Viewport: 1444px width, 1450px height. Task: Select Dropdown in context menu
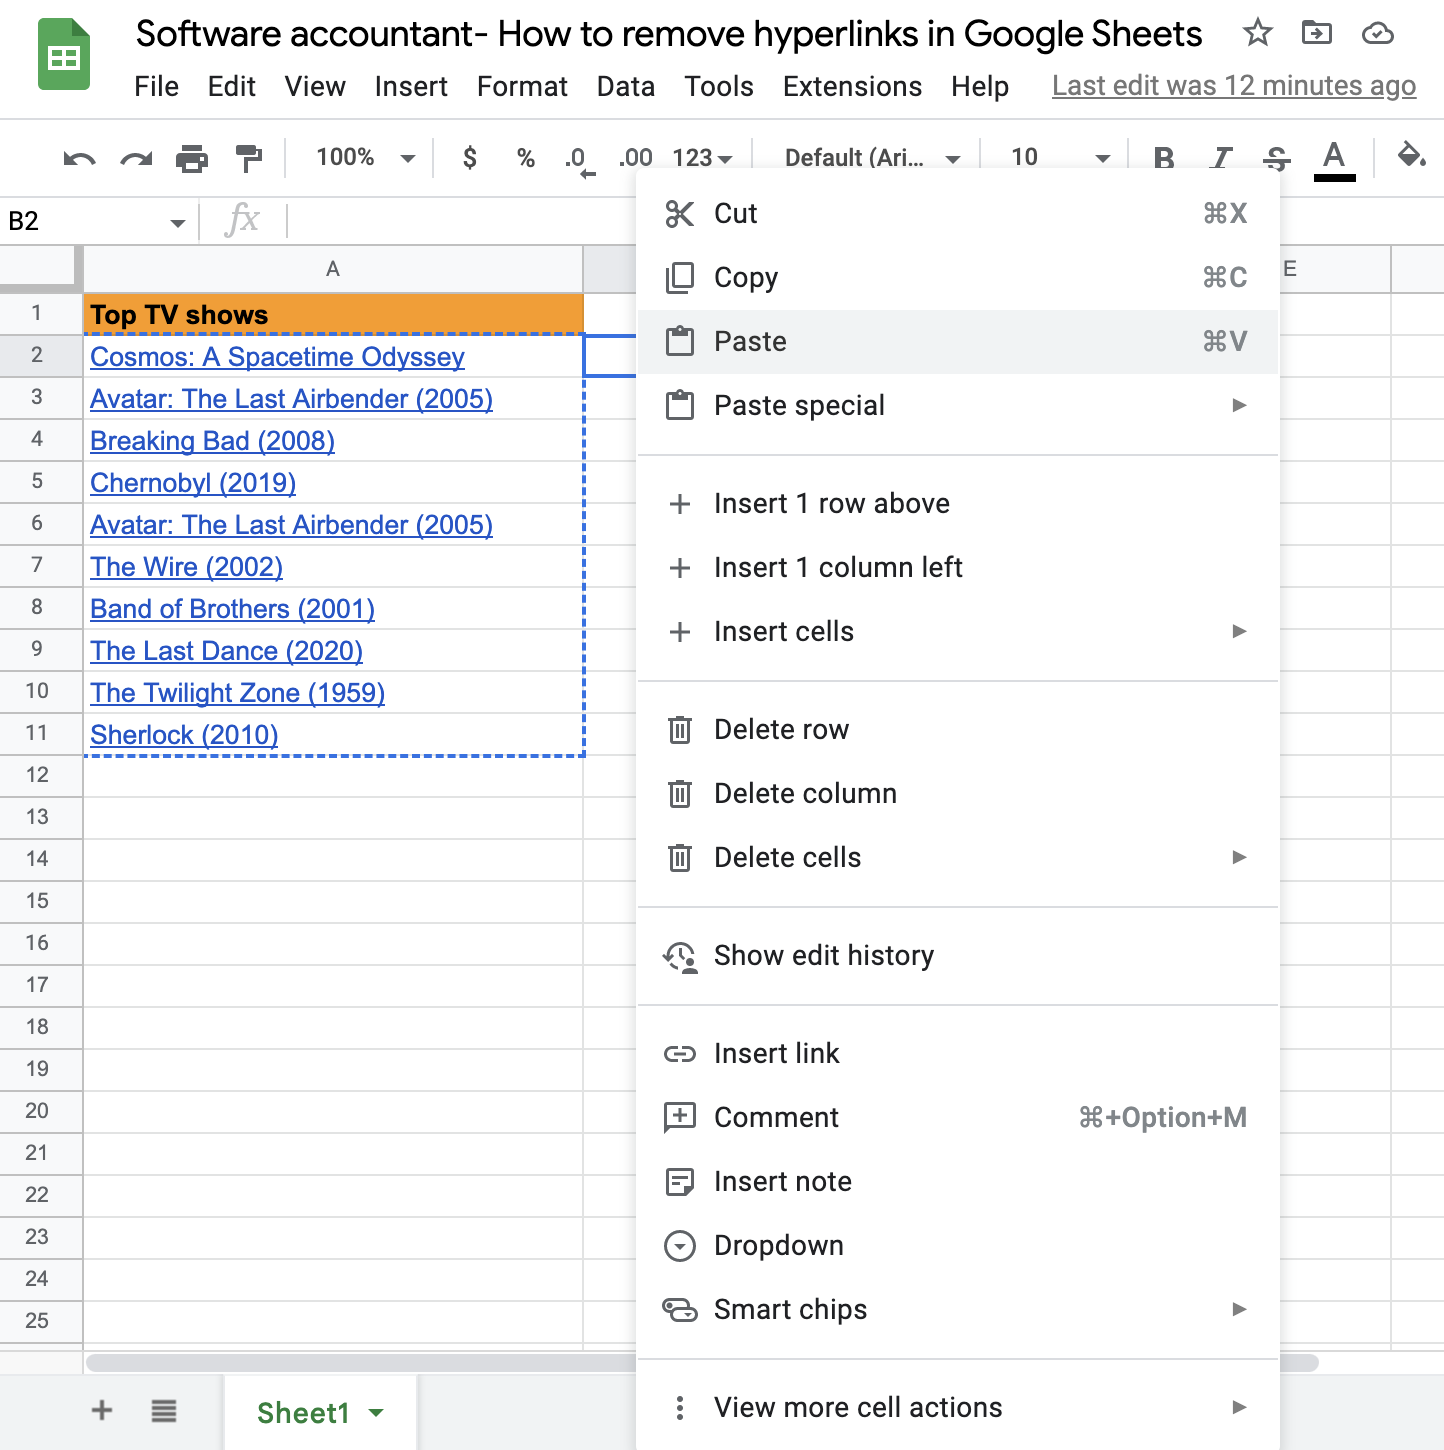pyautogui.click(x=958, y=1246)
